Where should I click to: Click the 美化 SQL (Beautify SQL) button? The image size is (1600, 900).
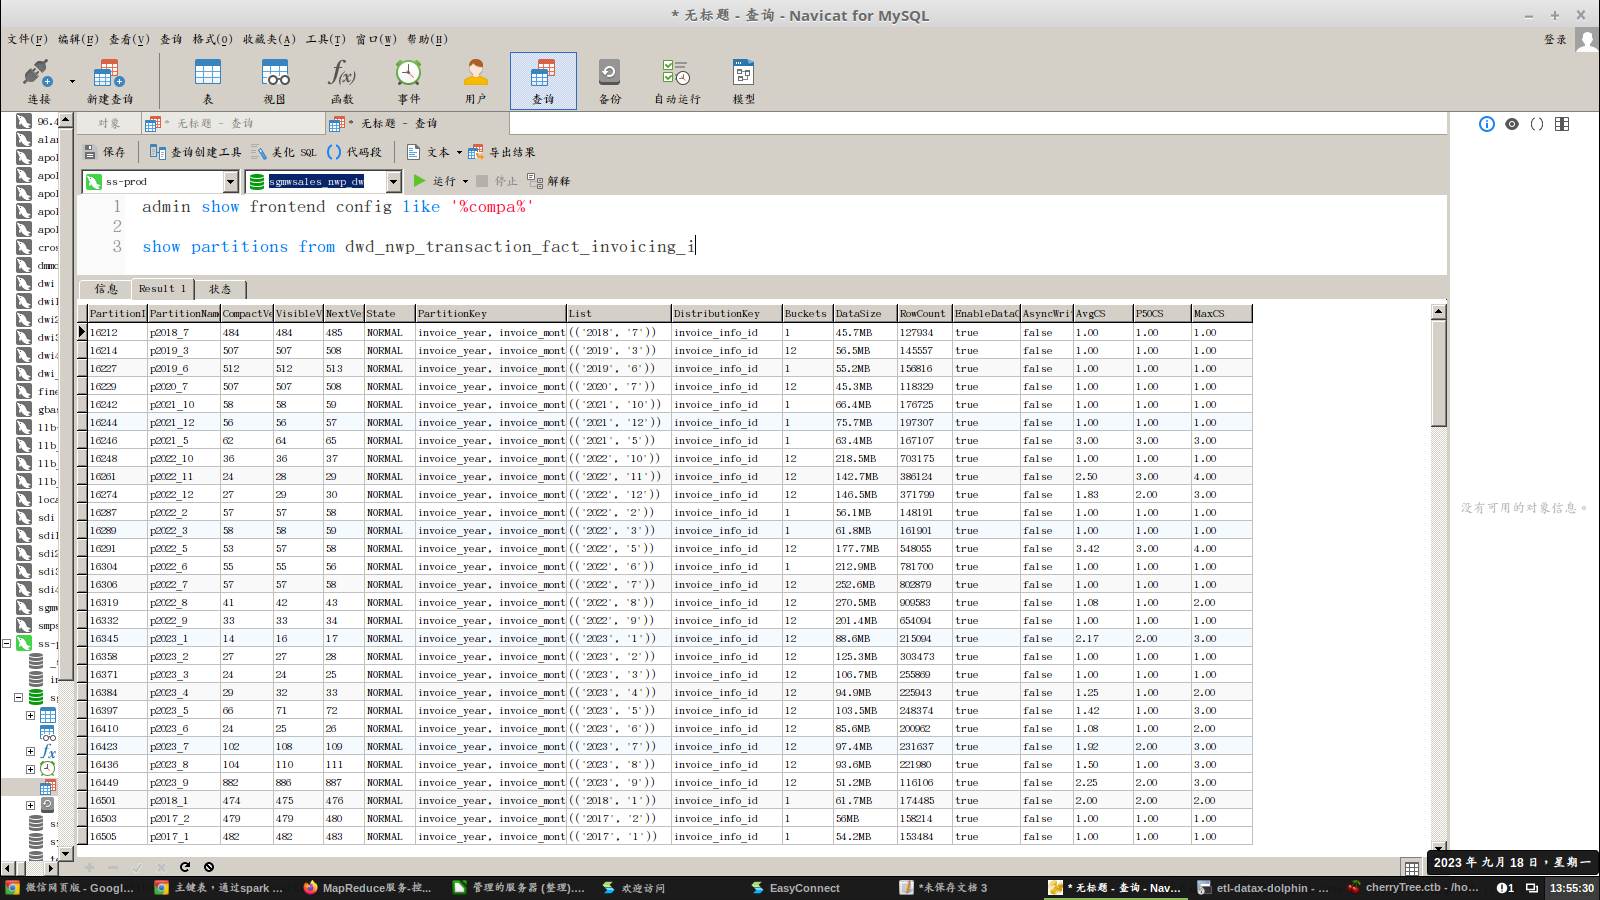pos(285,152)
